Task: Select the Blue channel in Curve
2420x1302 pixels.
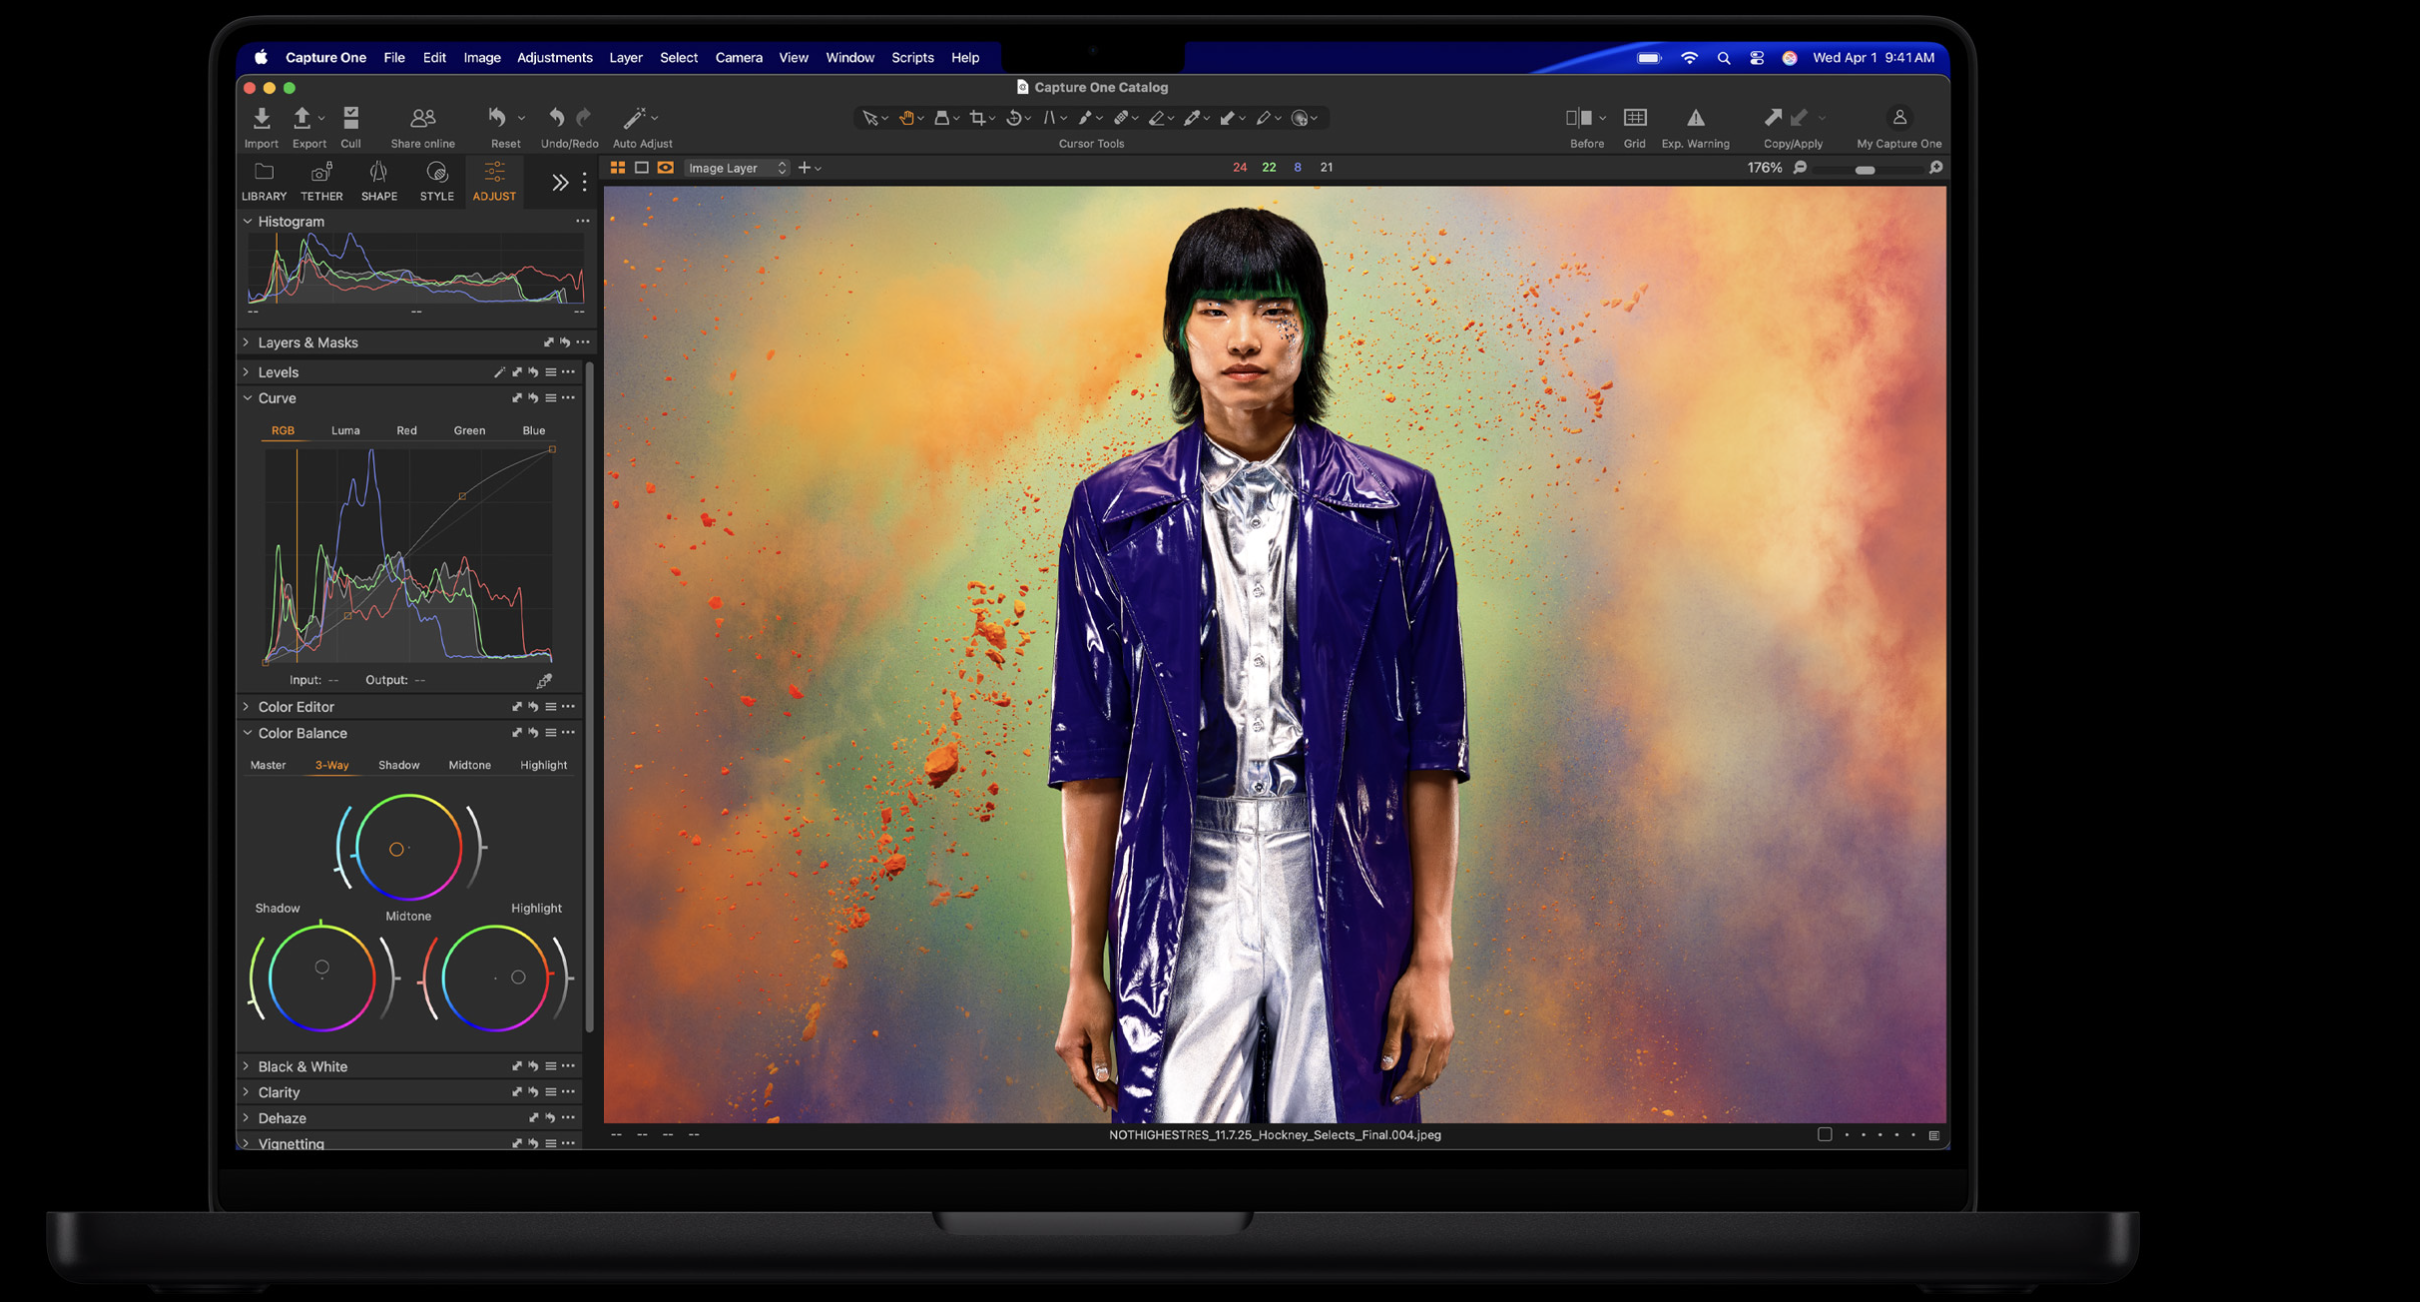Action: [x=533, y=430]
